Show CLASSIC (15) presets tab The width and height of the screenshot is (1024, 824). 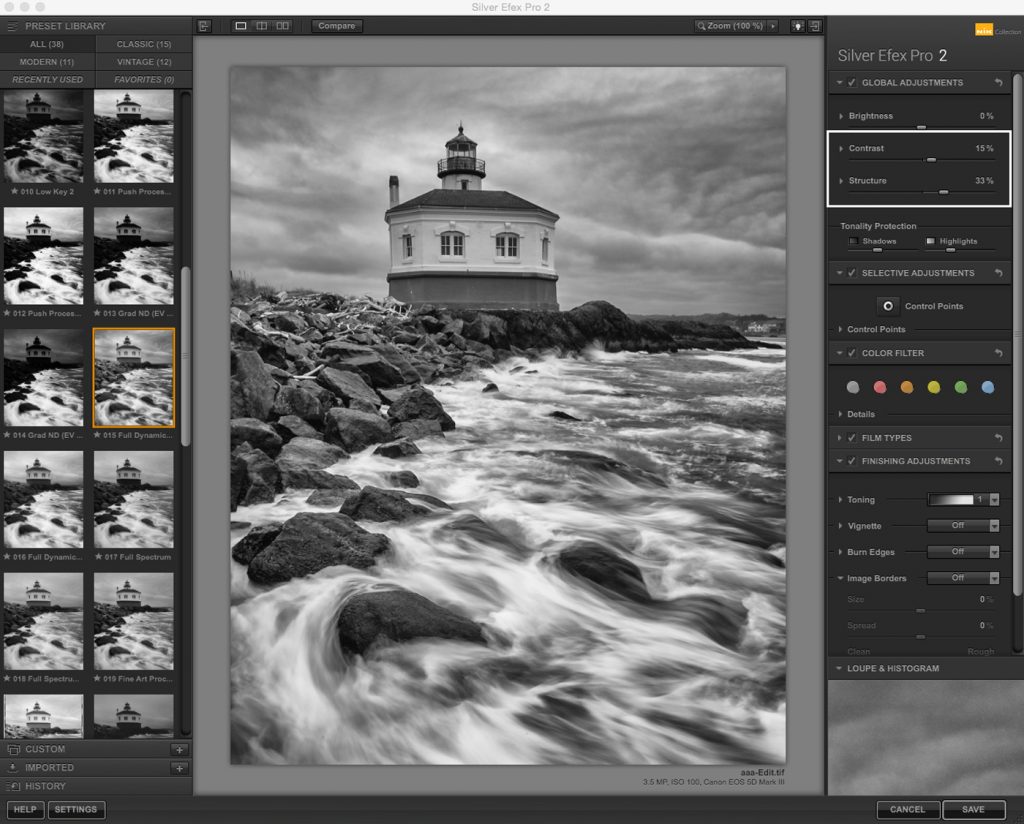144,44
